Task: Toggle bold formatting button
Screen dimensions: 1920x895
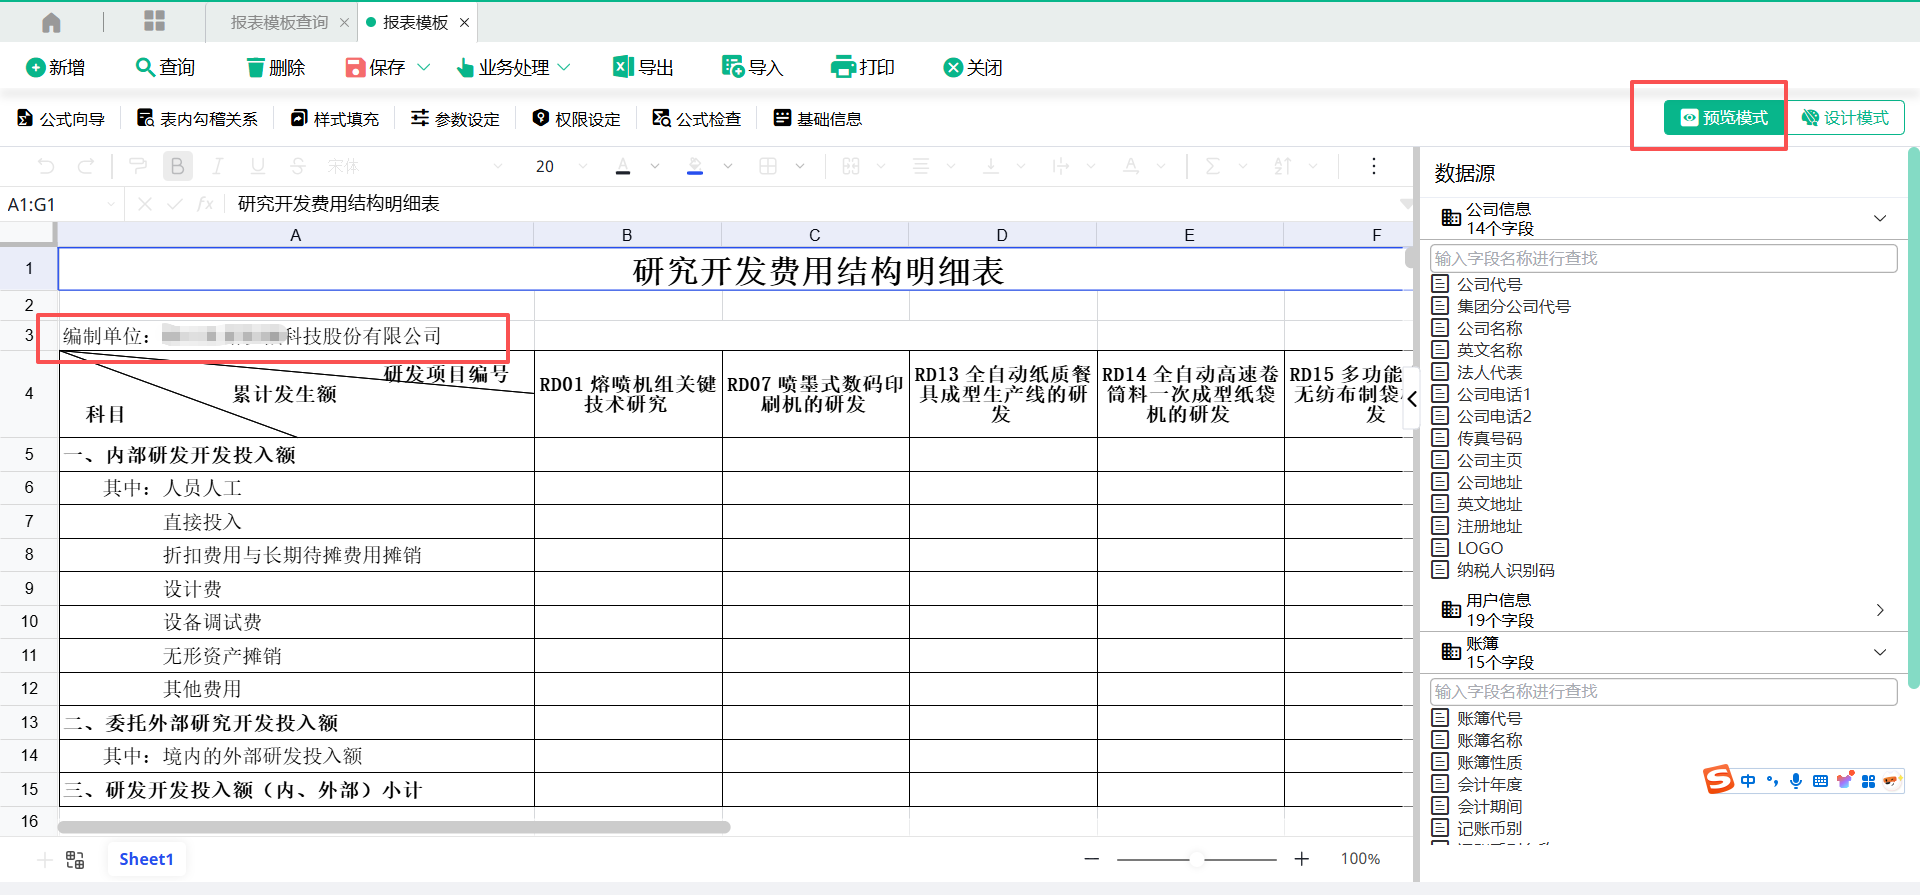Action: click(x=177, y=166)
